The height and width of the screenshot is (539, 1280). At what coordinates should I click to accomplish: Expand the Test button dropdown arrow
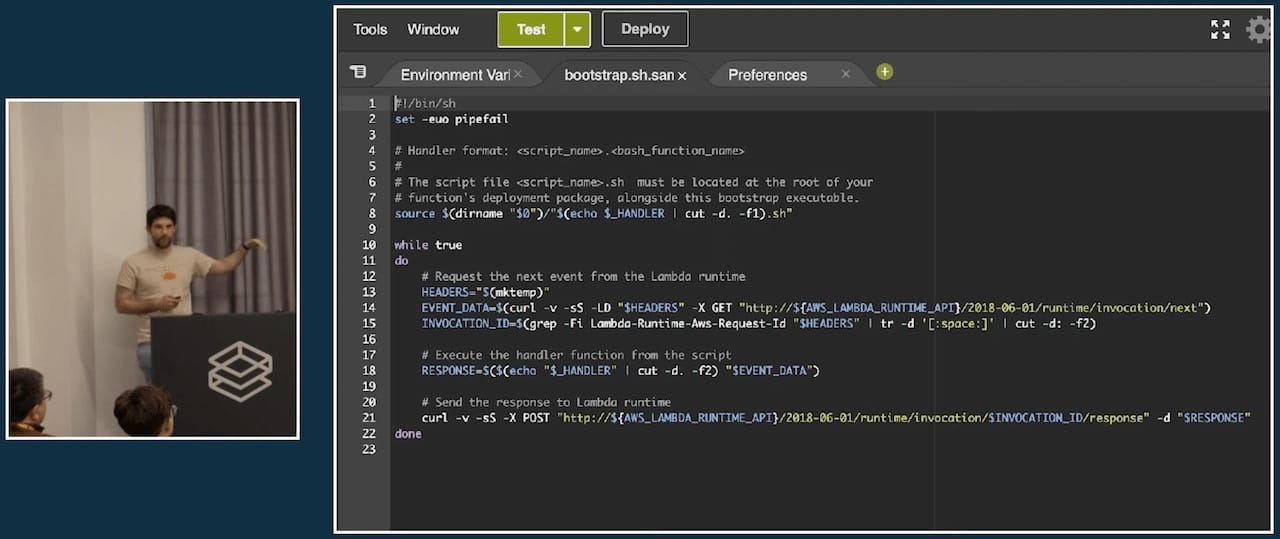pos(577,30)
